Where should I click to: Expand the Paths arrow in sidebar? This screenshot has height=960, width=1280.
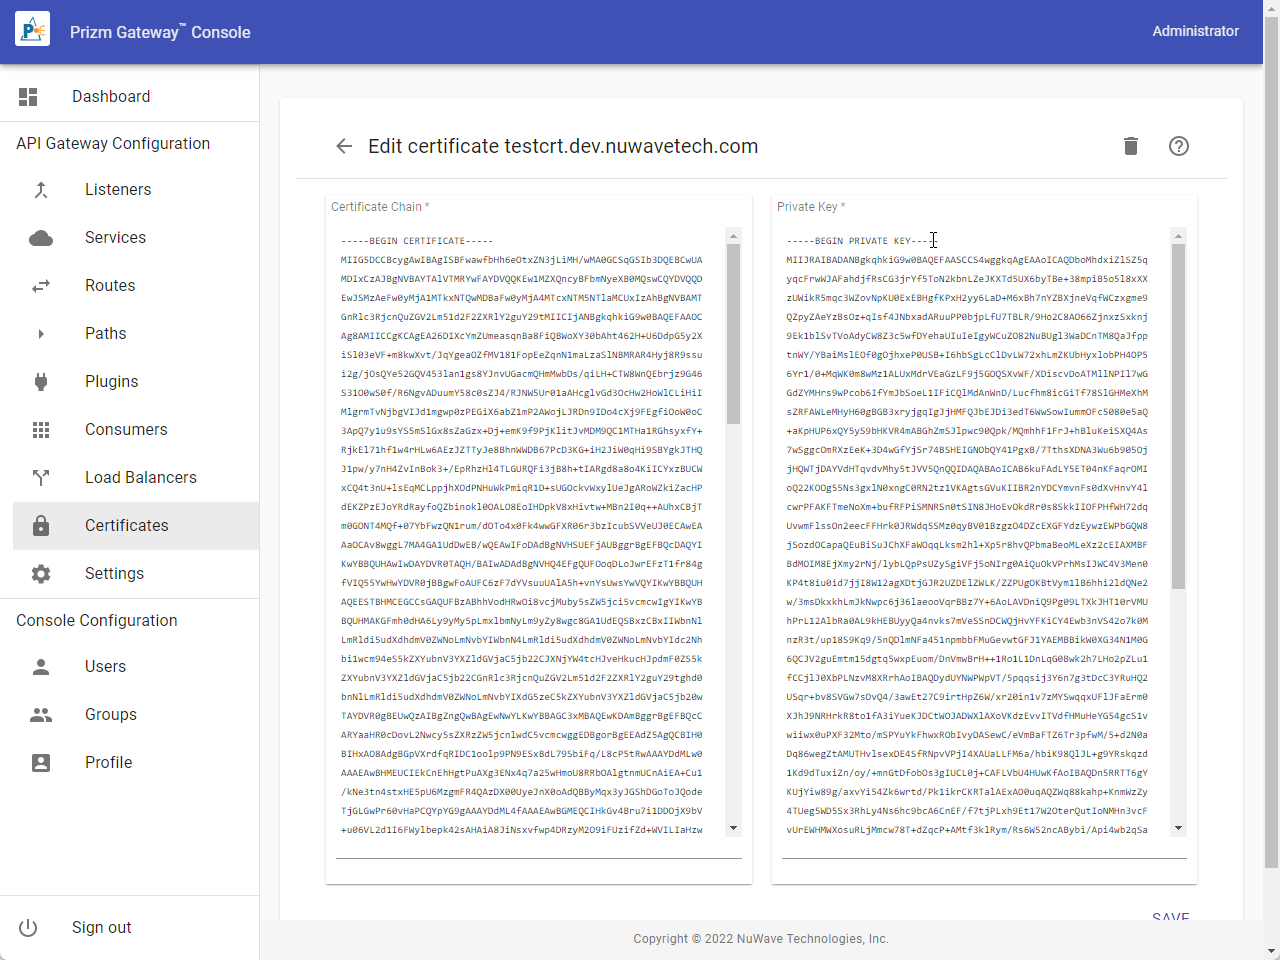click(x=41, y=334)
